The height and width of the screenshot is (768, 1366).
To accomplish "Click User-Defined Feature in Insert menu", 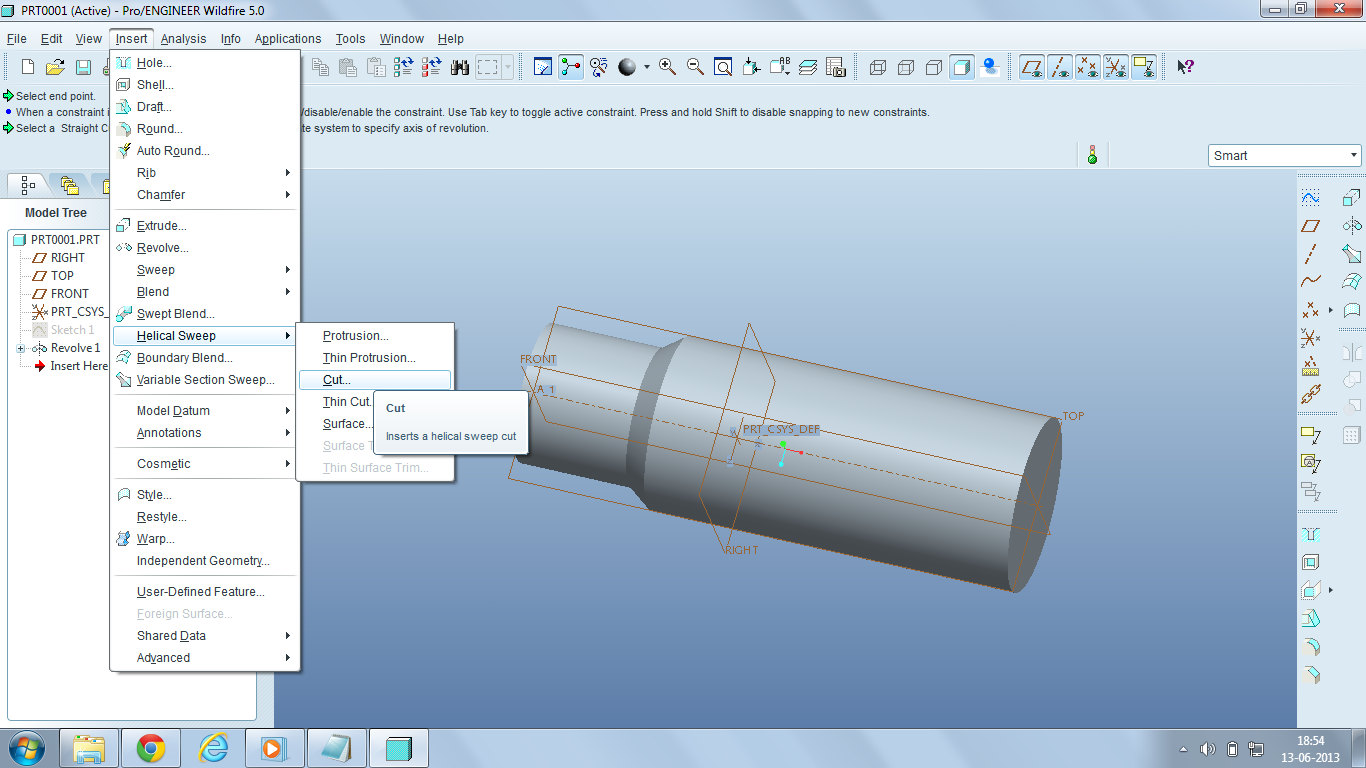I will tap(205, 592).
